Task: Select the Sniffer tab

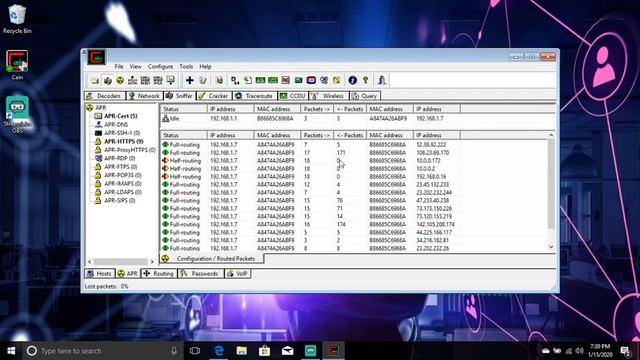Action: pos(180,96)
